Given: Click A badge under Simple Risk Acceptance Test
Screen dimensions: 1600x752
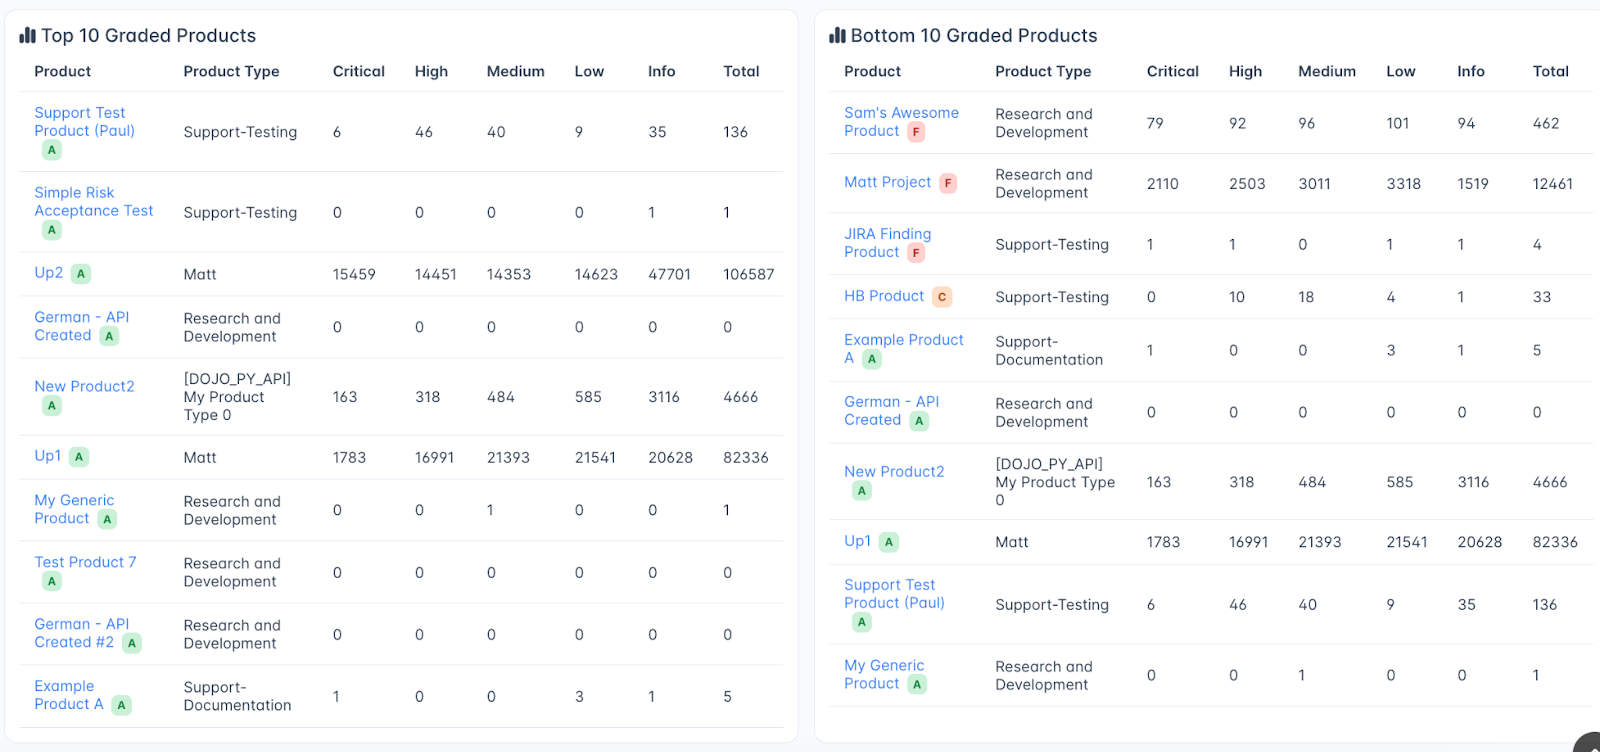Looking at the screenshot, I should 52,230.
